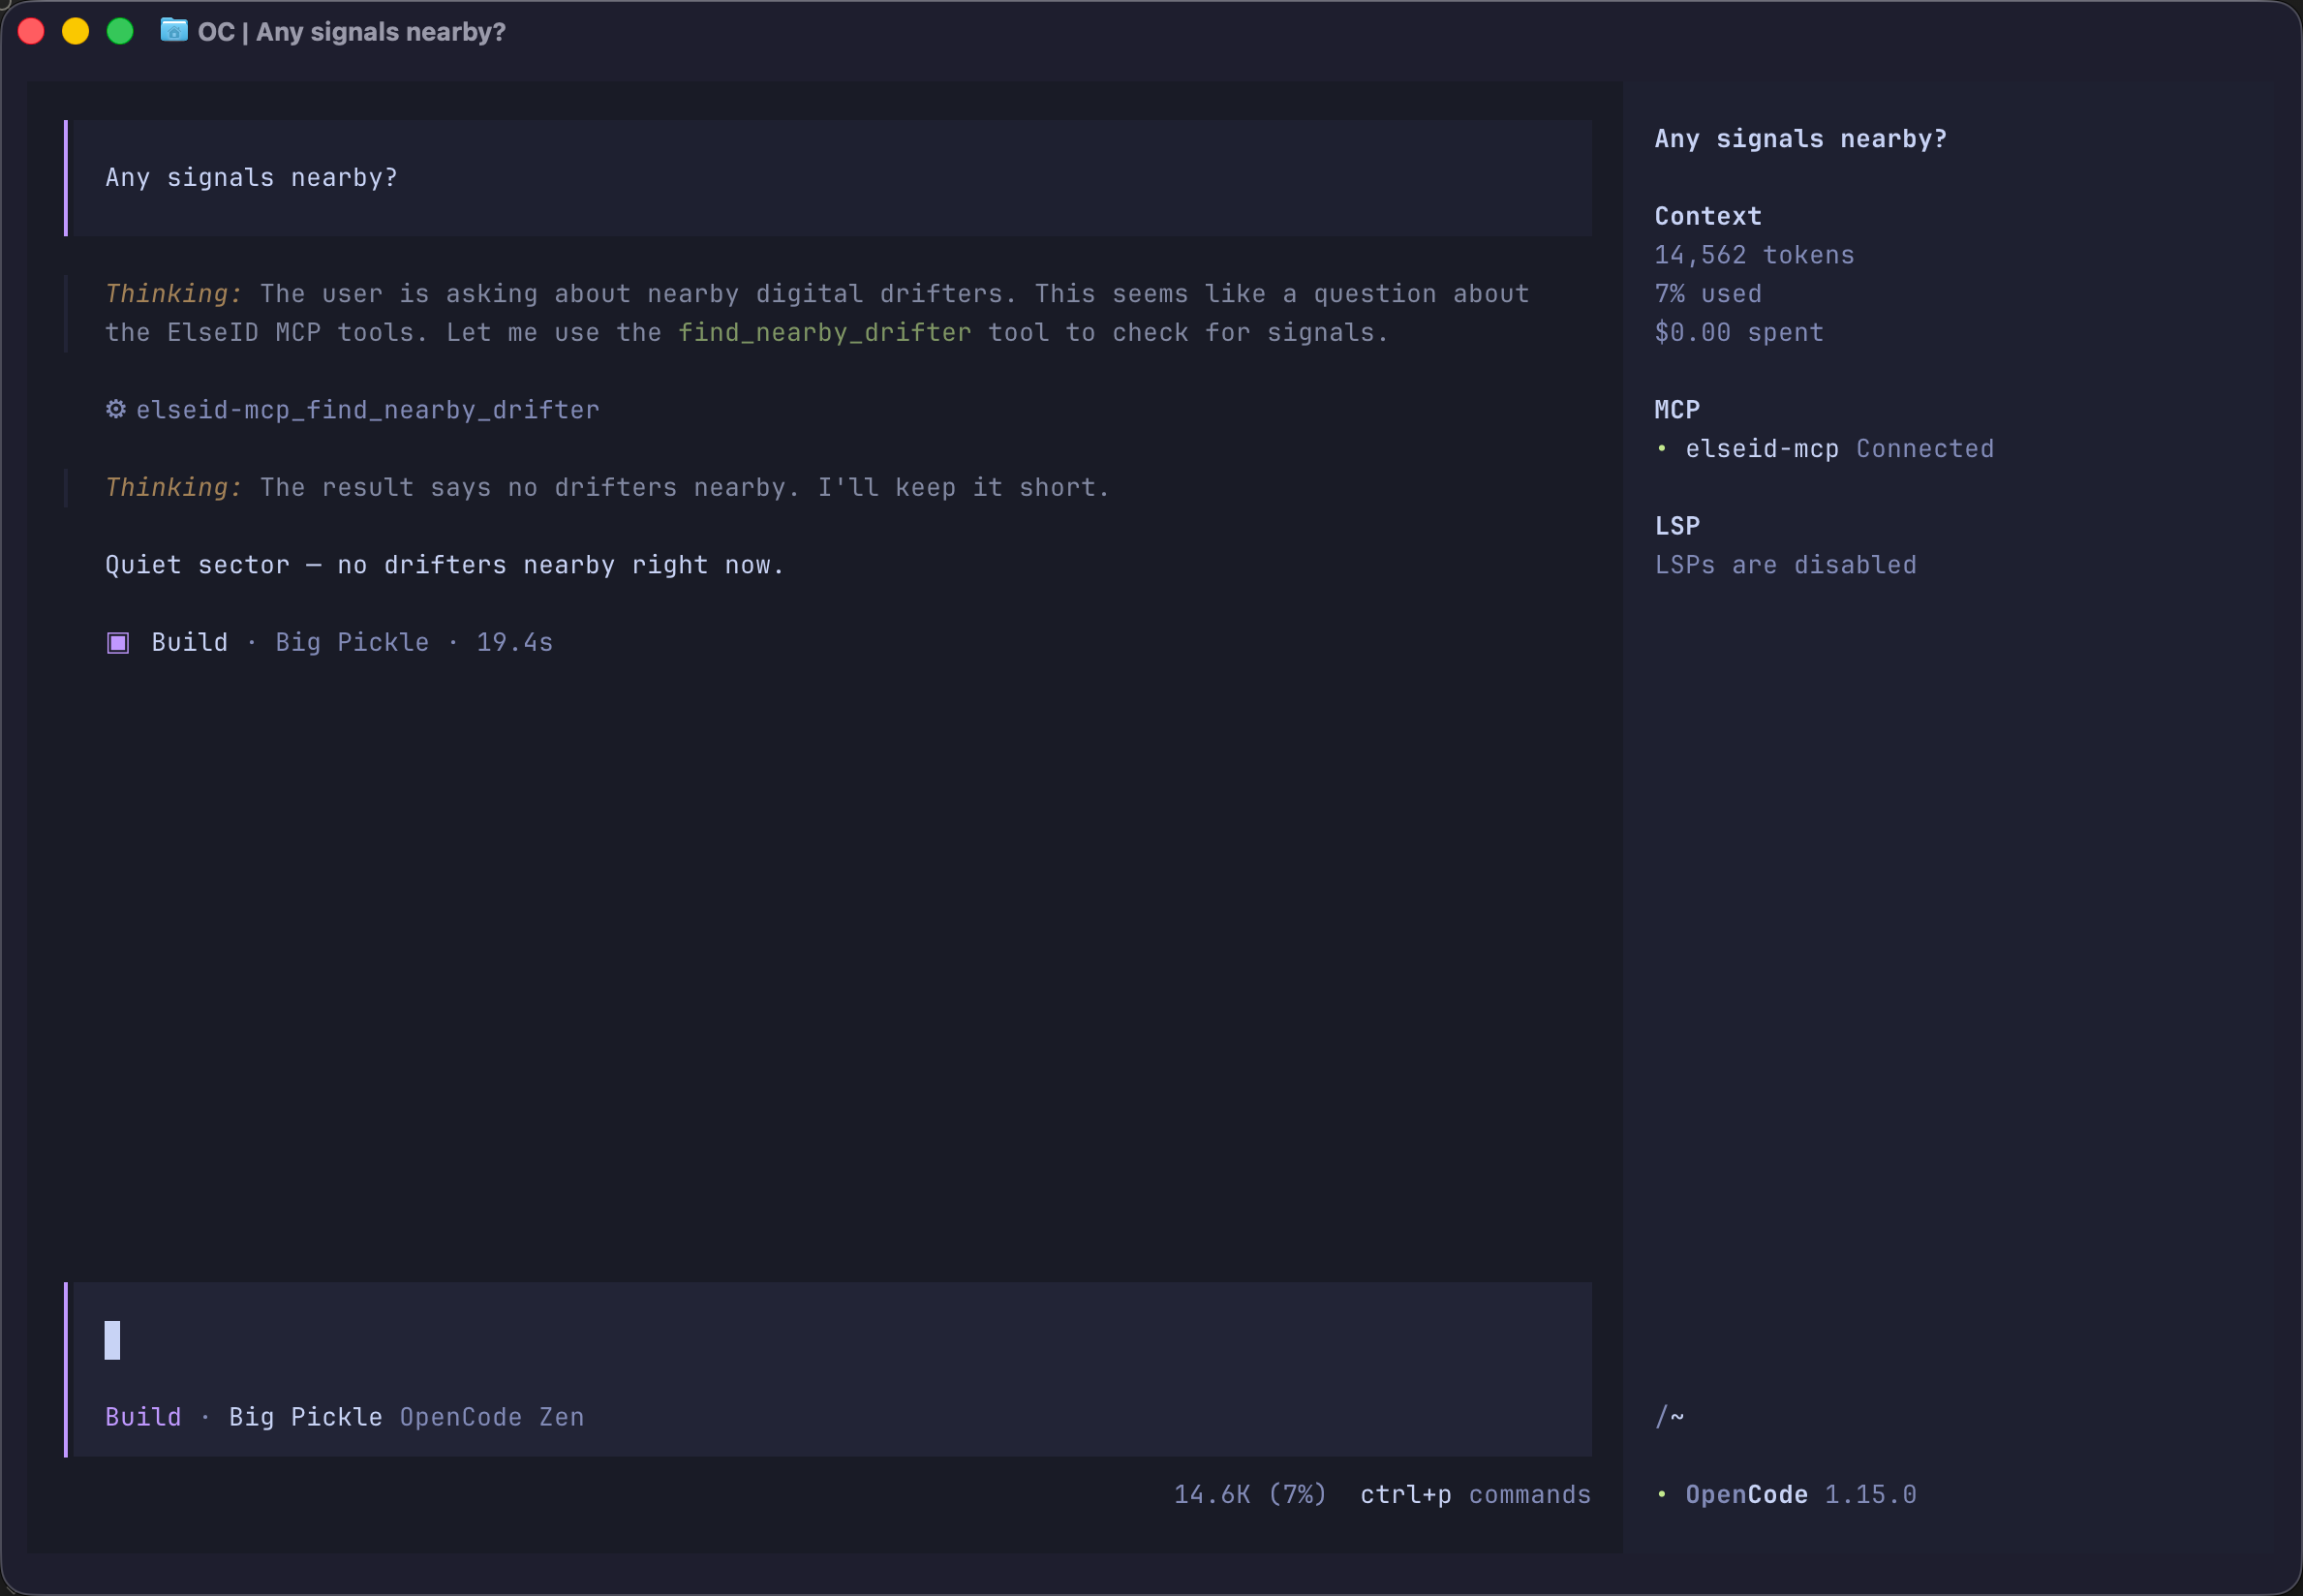
Task: Minimize the window with the yellow button
Action: click(76, 31)
